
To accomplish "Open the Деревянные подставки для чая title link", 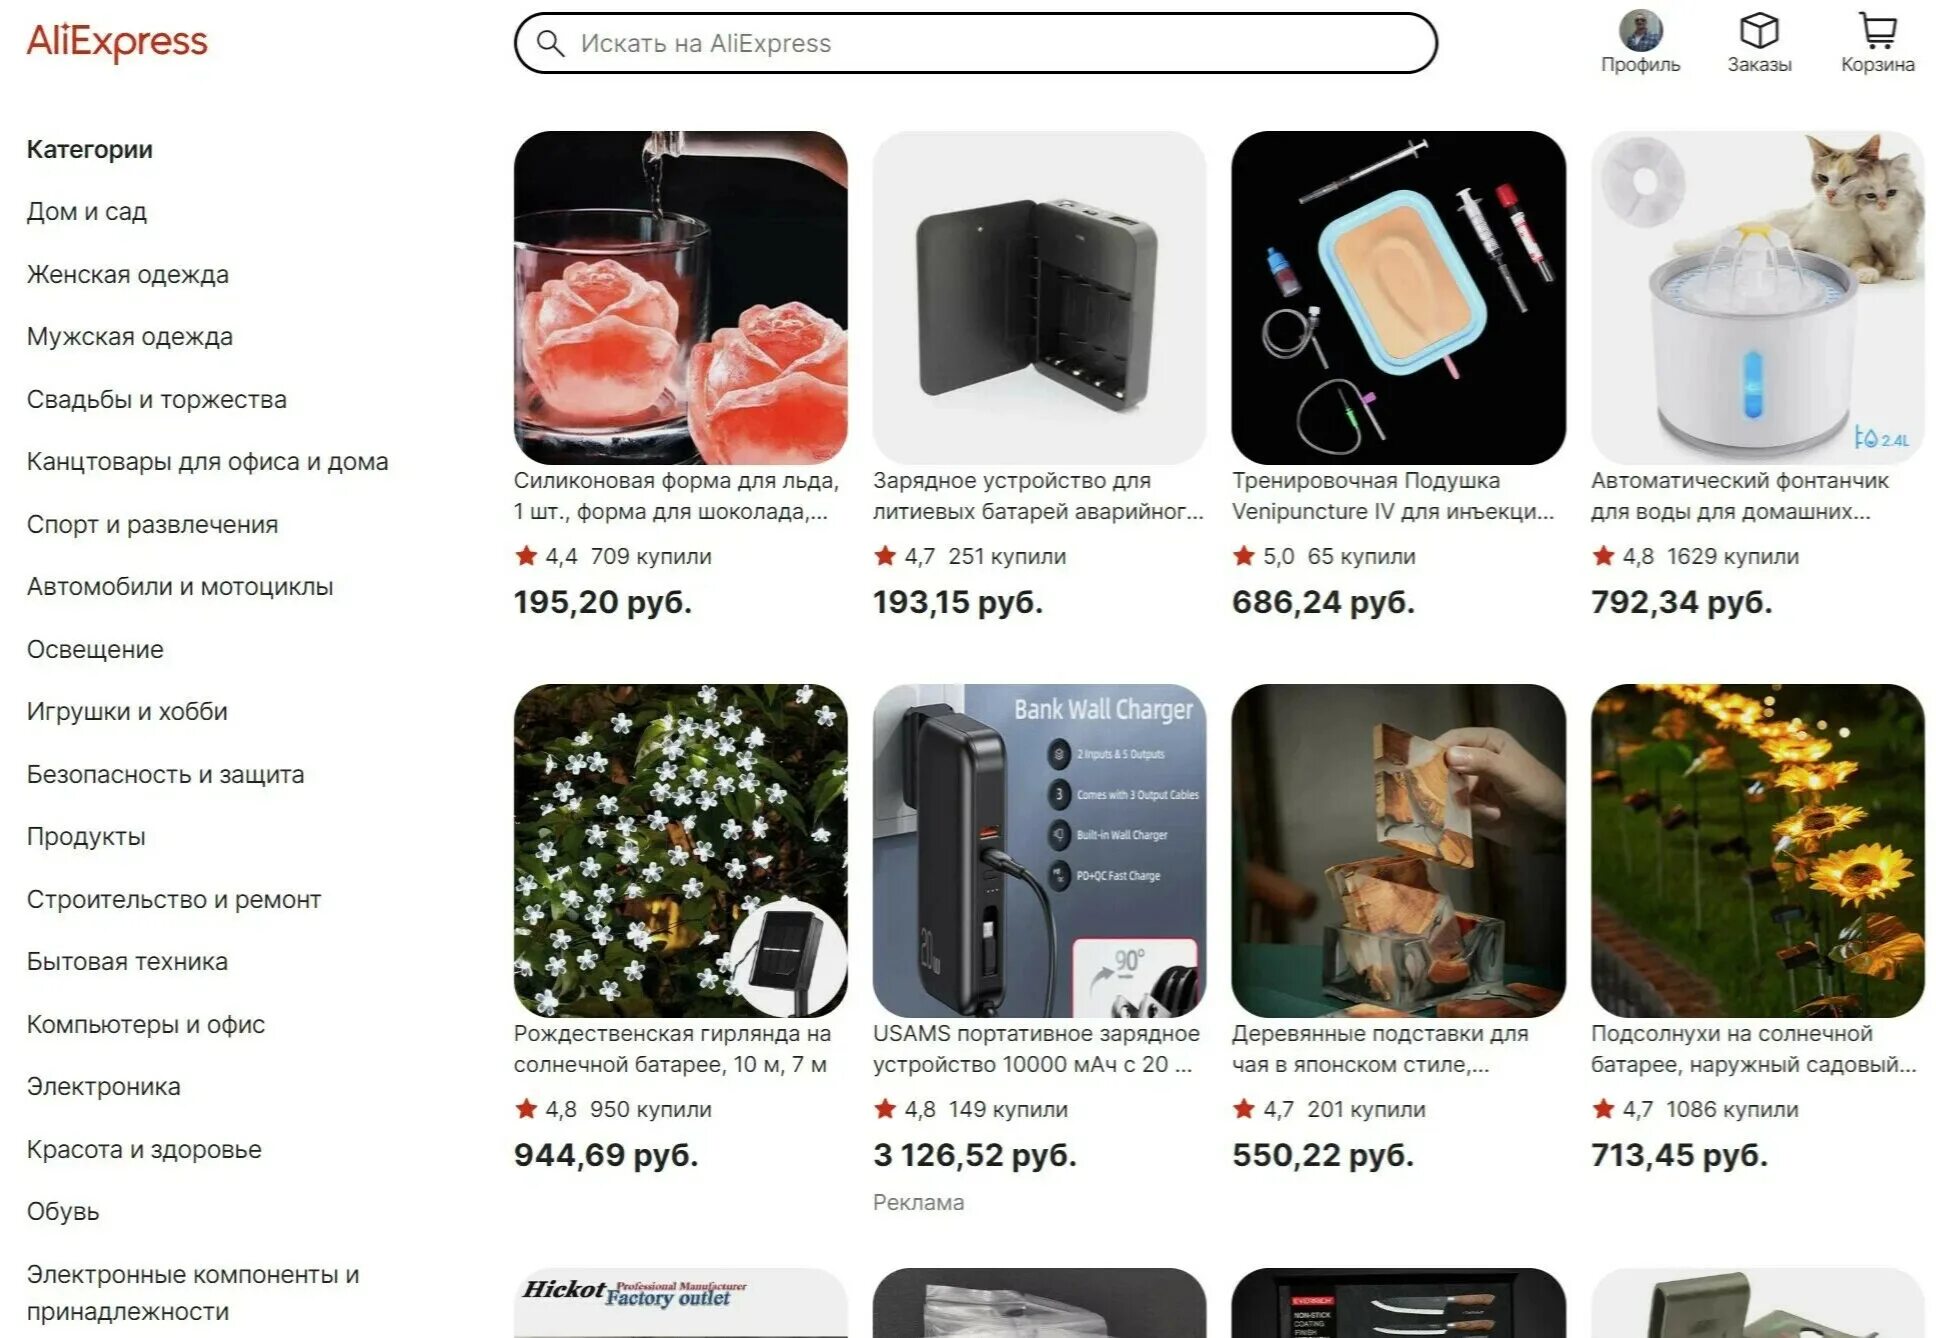I will click(1380, 1049).
